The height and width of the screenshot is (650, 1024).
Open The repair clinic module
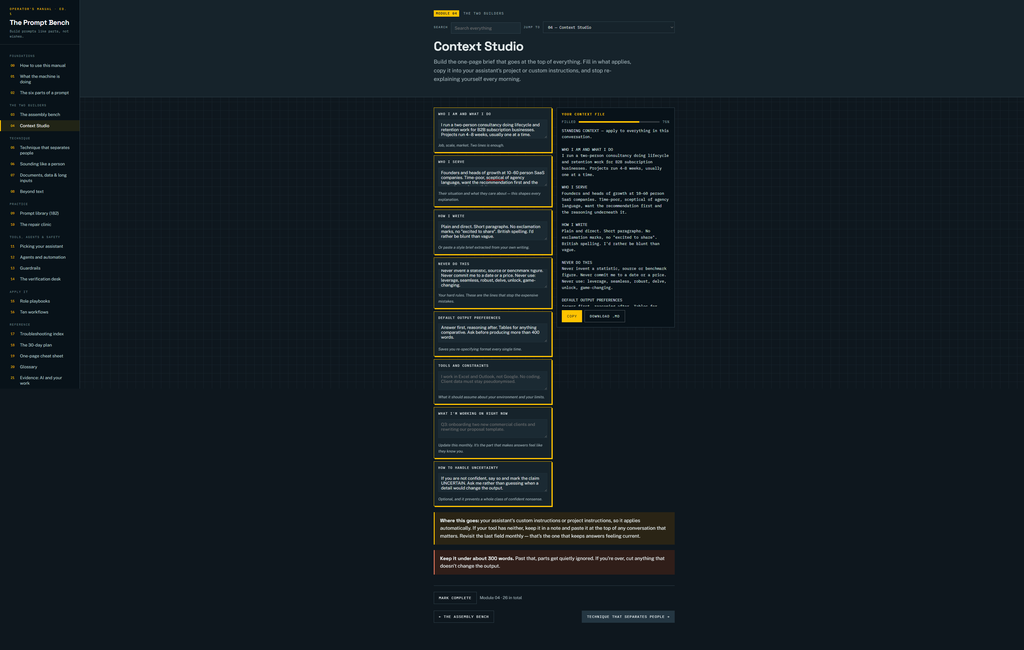pyautogui.click(x=35, y=224)
